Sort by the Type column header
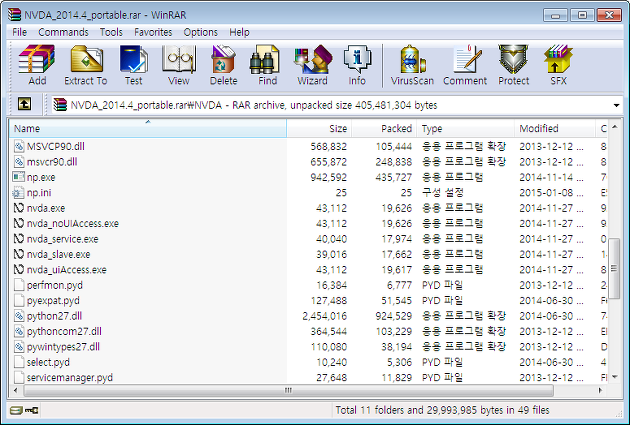Viewport: 630px width, 425px height. [x=465, y=129]
